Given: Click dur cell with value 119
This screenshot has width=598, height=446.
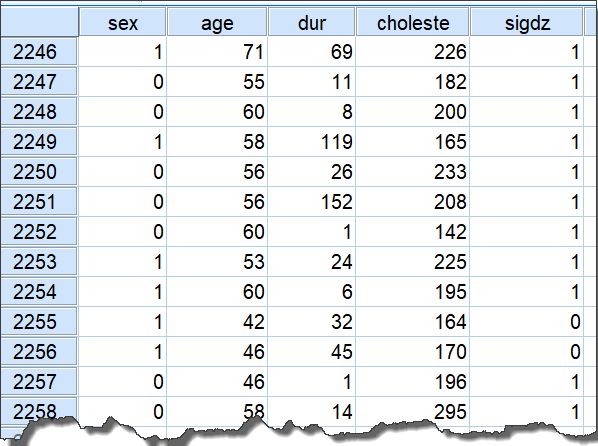Looking at the screenshot, I should [x=312, y=142].
